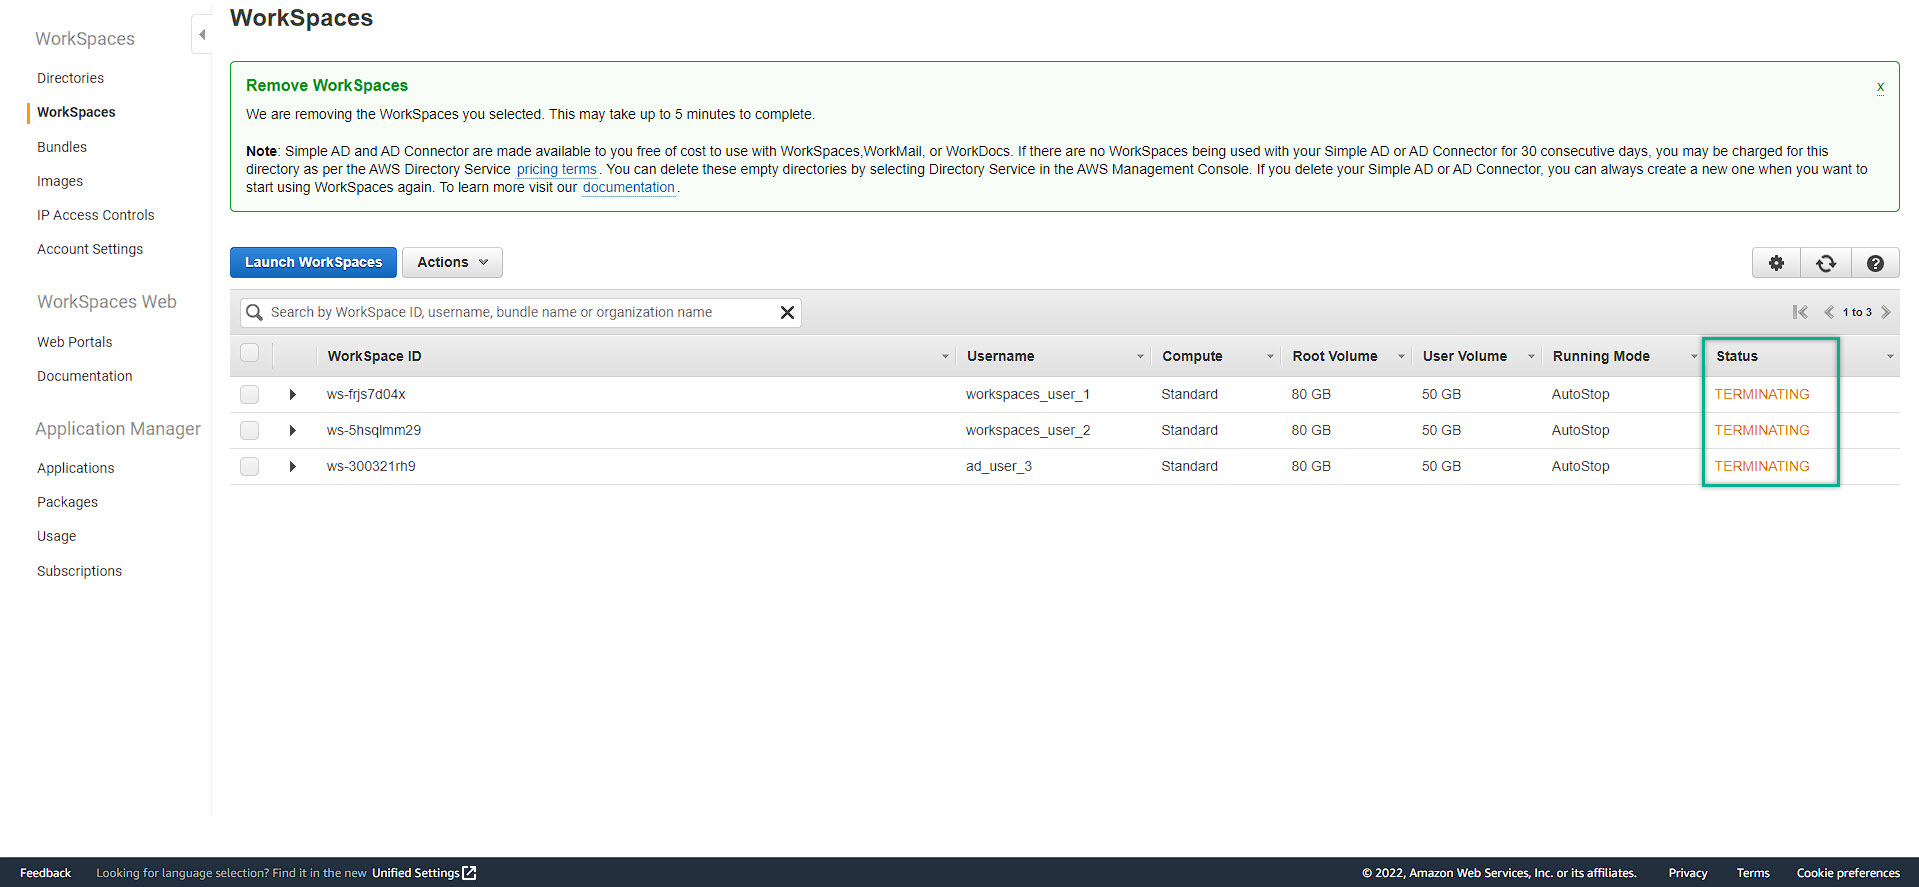Select checkbox for ws-5hsqlmm29
Screen dimensions: 1919x887
(250, 431)
